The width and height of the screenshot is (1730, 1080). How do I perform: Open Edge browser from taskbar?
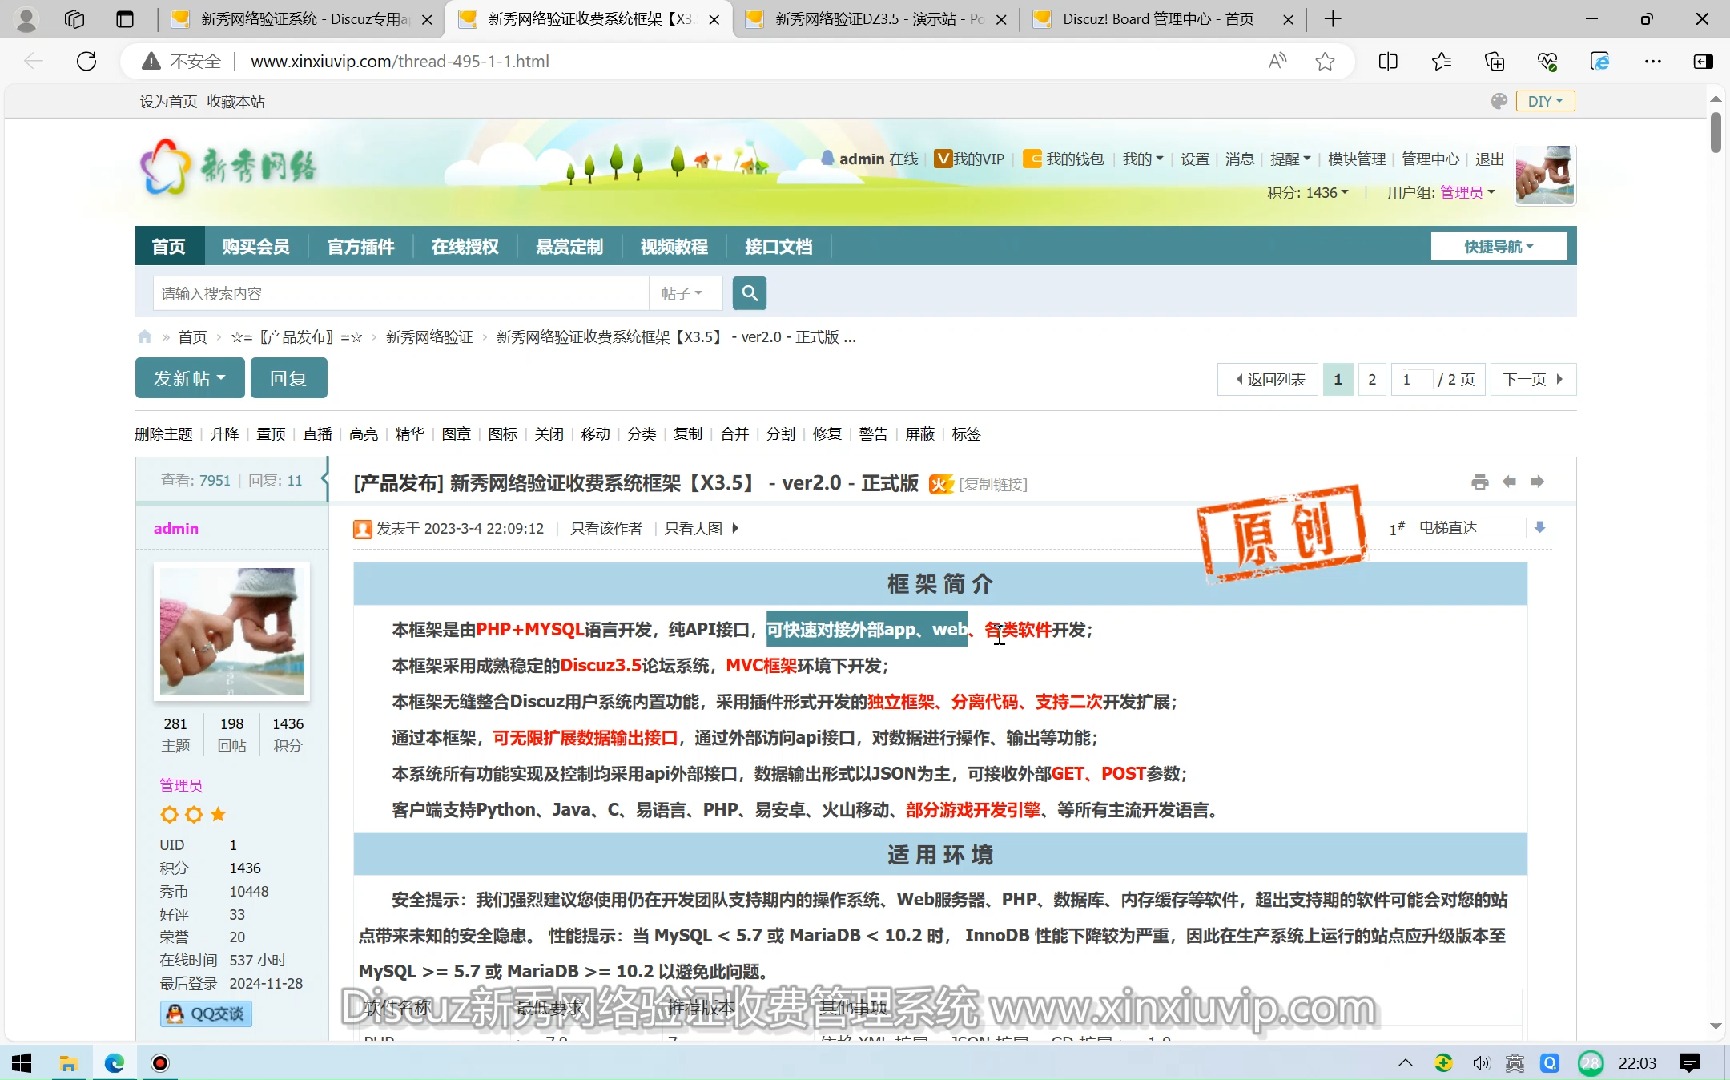[114, 1063]
